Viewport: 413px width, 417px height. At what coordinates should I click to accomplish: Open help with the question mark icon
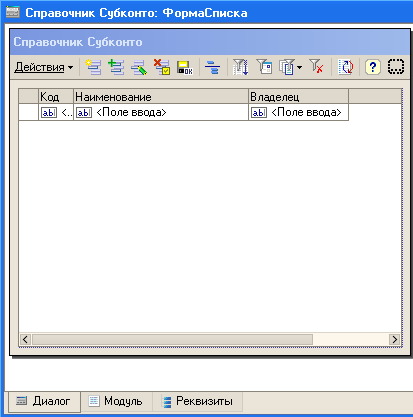pos(373,67)
